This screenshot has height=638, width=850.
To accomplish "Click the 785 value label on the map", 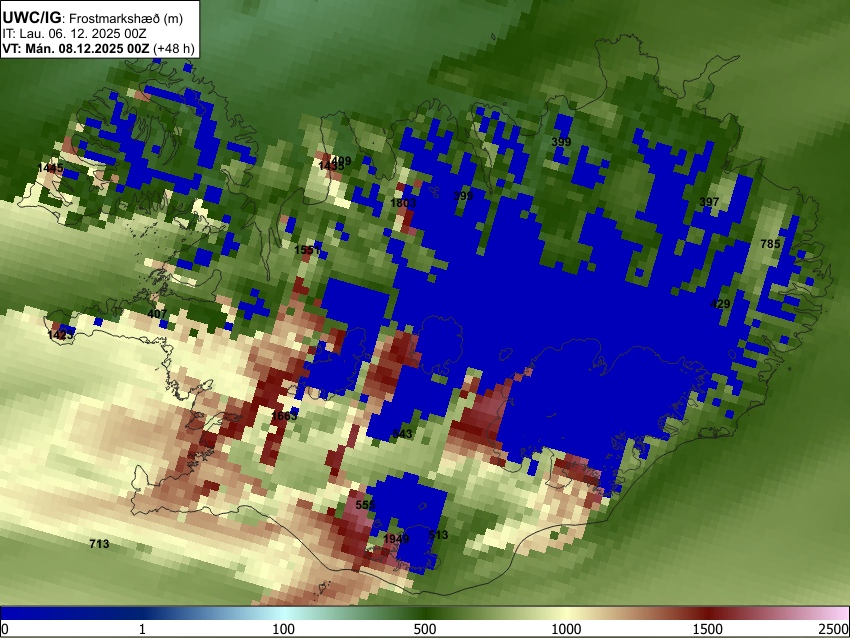I will 770,244.
